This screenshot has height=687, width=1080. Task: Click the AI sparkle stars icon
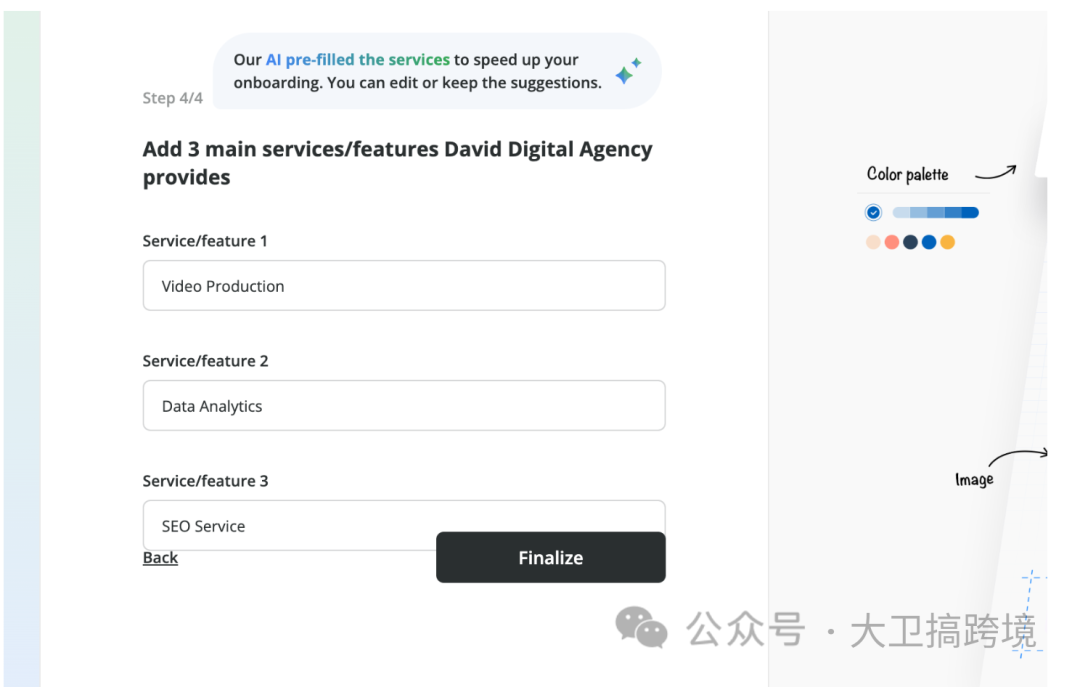pos(628,72)
